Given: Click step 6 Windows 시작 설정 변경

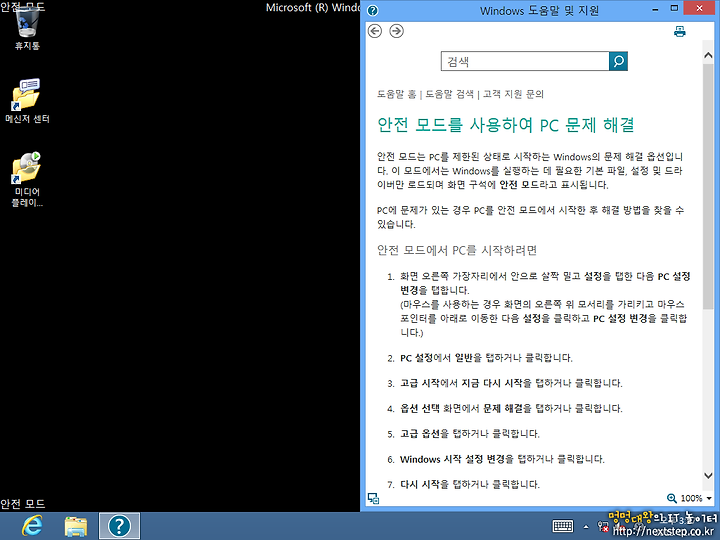Looking at the screenshot, I should pyautogui.click(x=452, y=459).
